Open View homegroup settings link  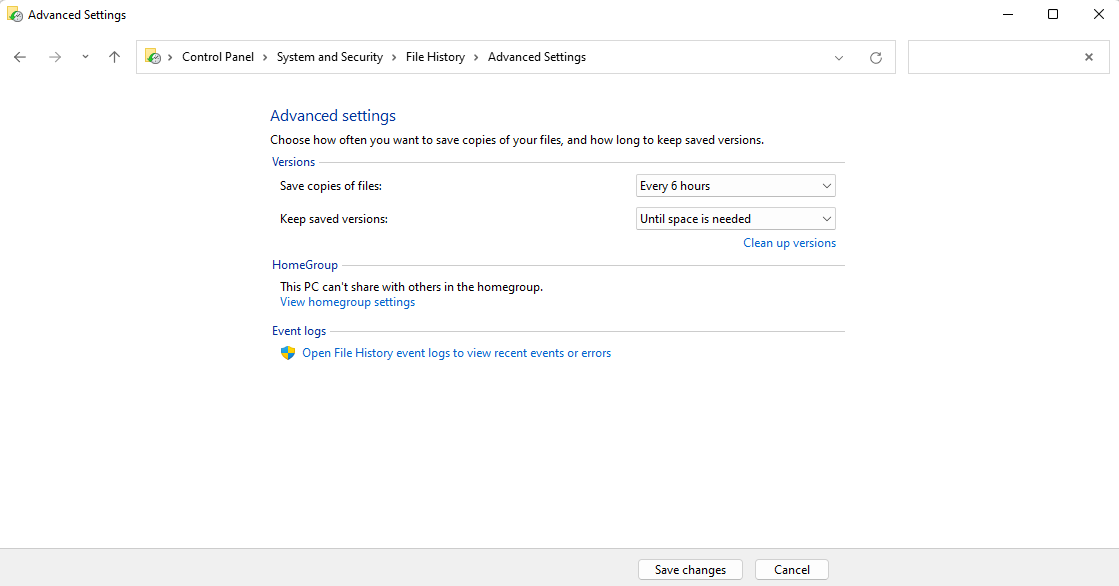[x=347, y=302]
